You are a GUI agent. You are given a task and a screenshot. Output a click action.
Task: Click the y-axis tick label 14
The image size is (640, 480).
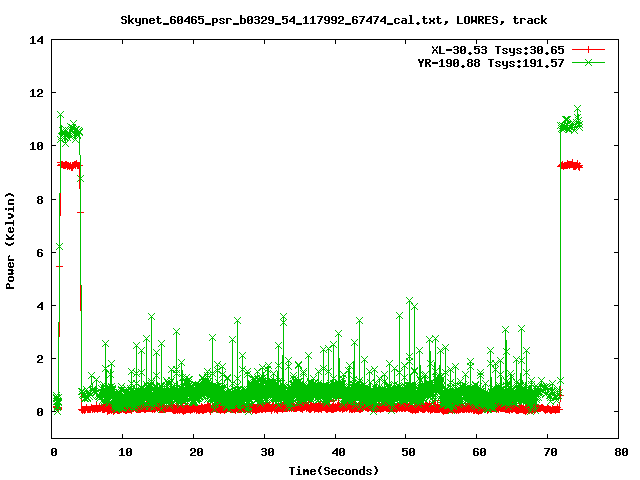[36, 40]
